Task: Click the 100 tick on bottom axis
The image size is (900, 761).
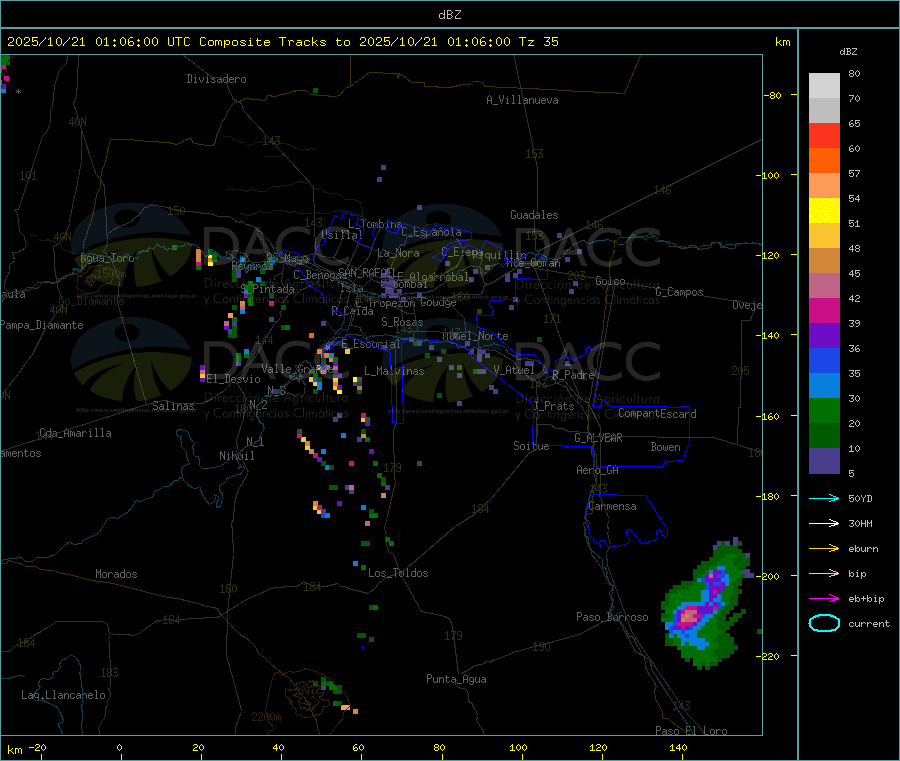Action: [518, 747]
